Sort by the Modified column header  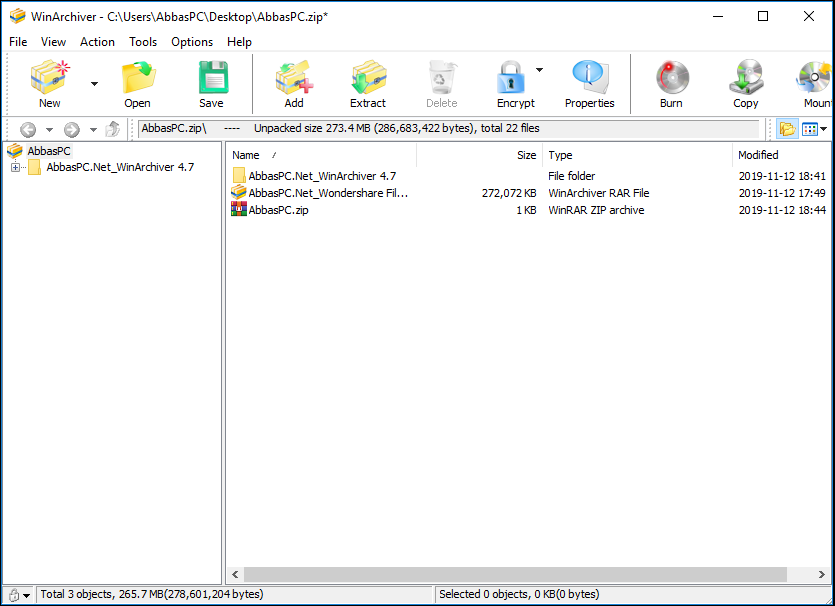pyautogui.click(x=781, y=155)
